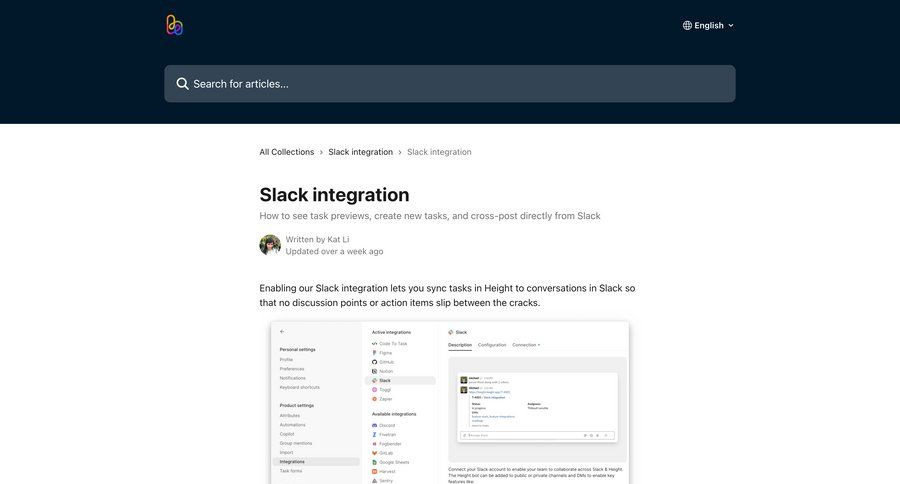Click the Height logo in the header
Screen dimensions: 900x484
click(x=175, y=25)
